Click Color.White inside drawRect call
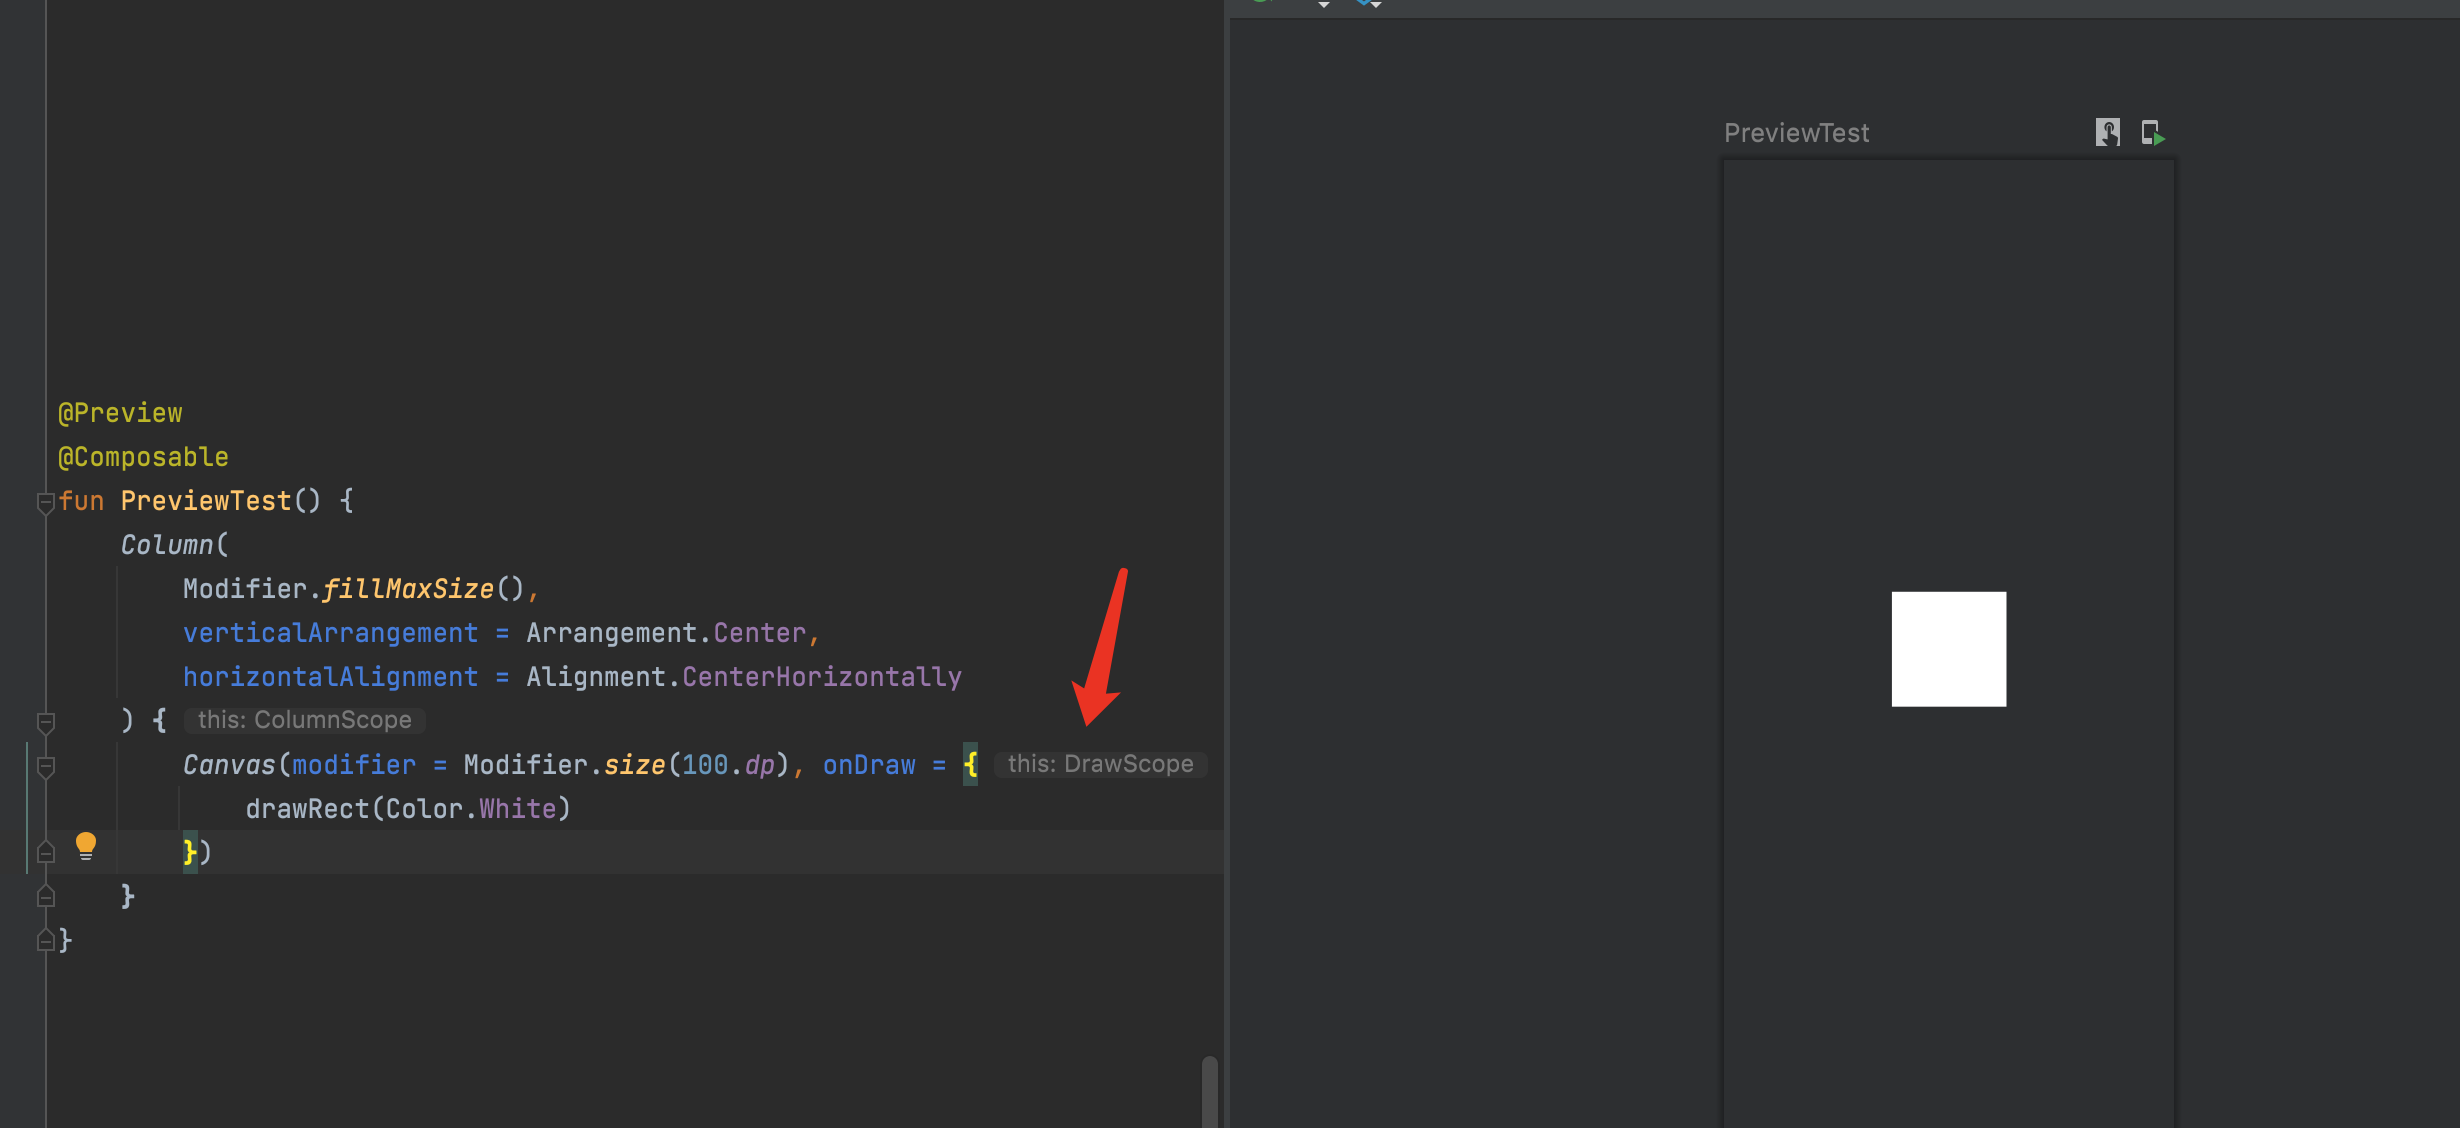The height and width of the screenshot is (1128, 2460). 471,809
